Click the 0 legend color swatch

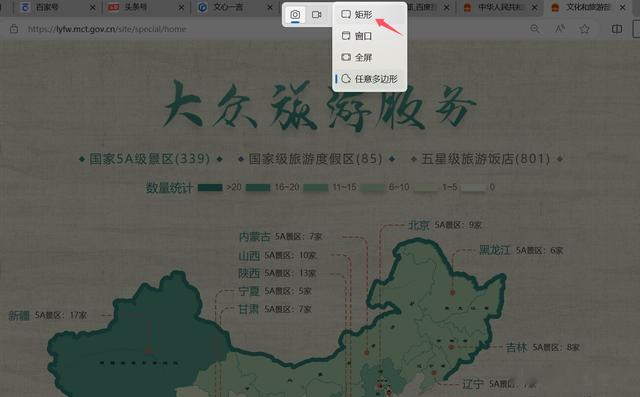click(473, 188)
